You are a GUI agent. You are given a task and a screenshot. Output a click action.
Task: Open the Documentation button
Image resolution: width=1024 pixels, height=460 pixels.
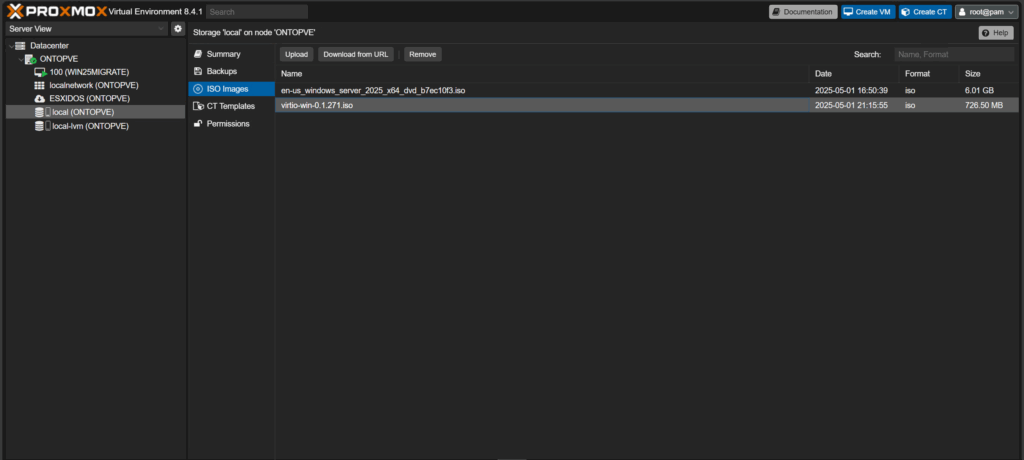click(803, 12)
